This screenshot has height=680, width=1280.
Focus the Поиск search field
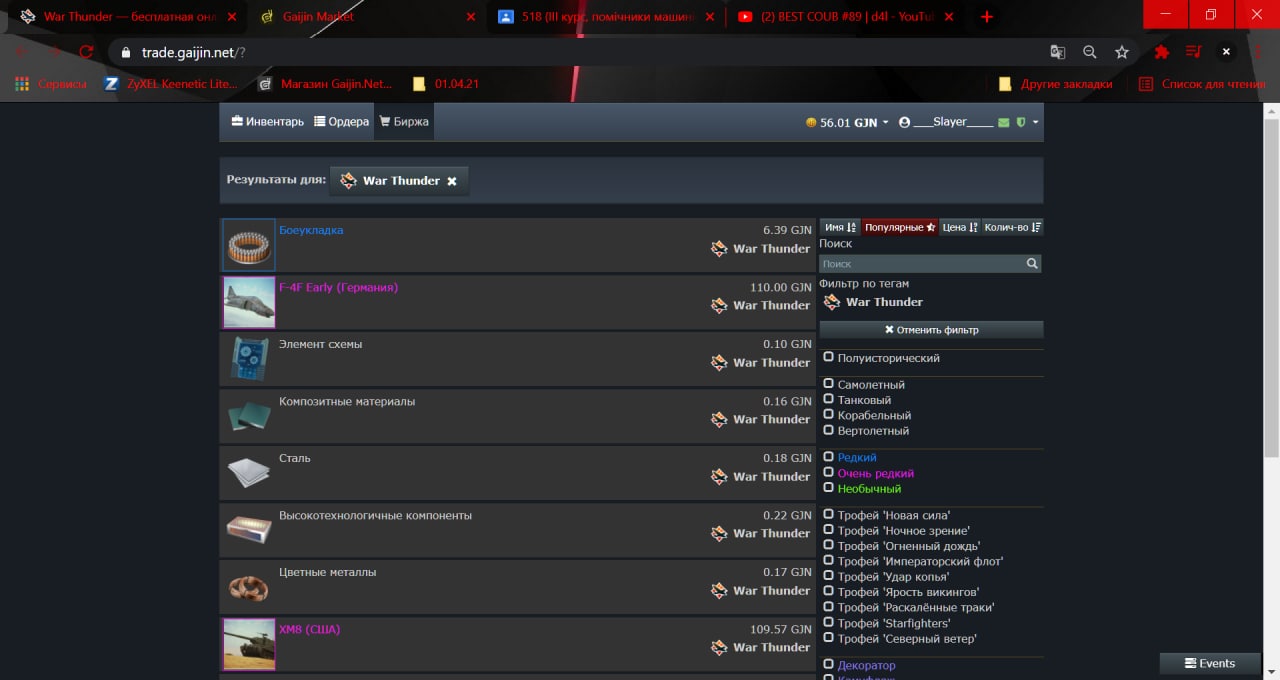922,264
